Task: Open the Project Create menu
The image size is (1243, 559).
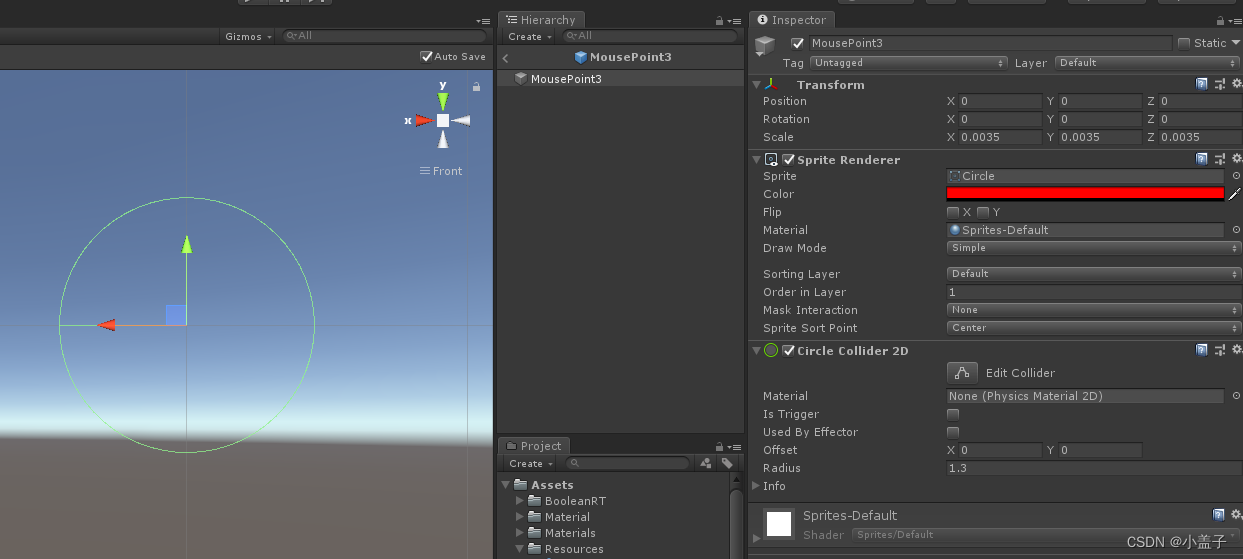Action: point(529,464)
